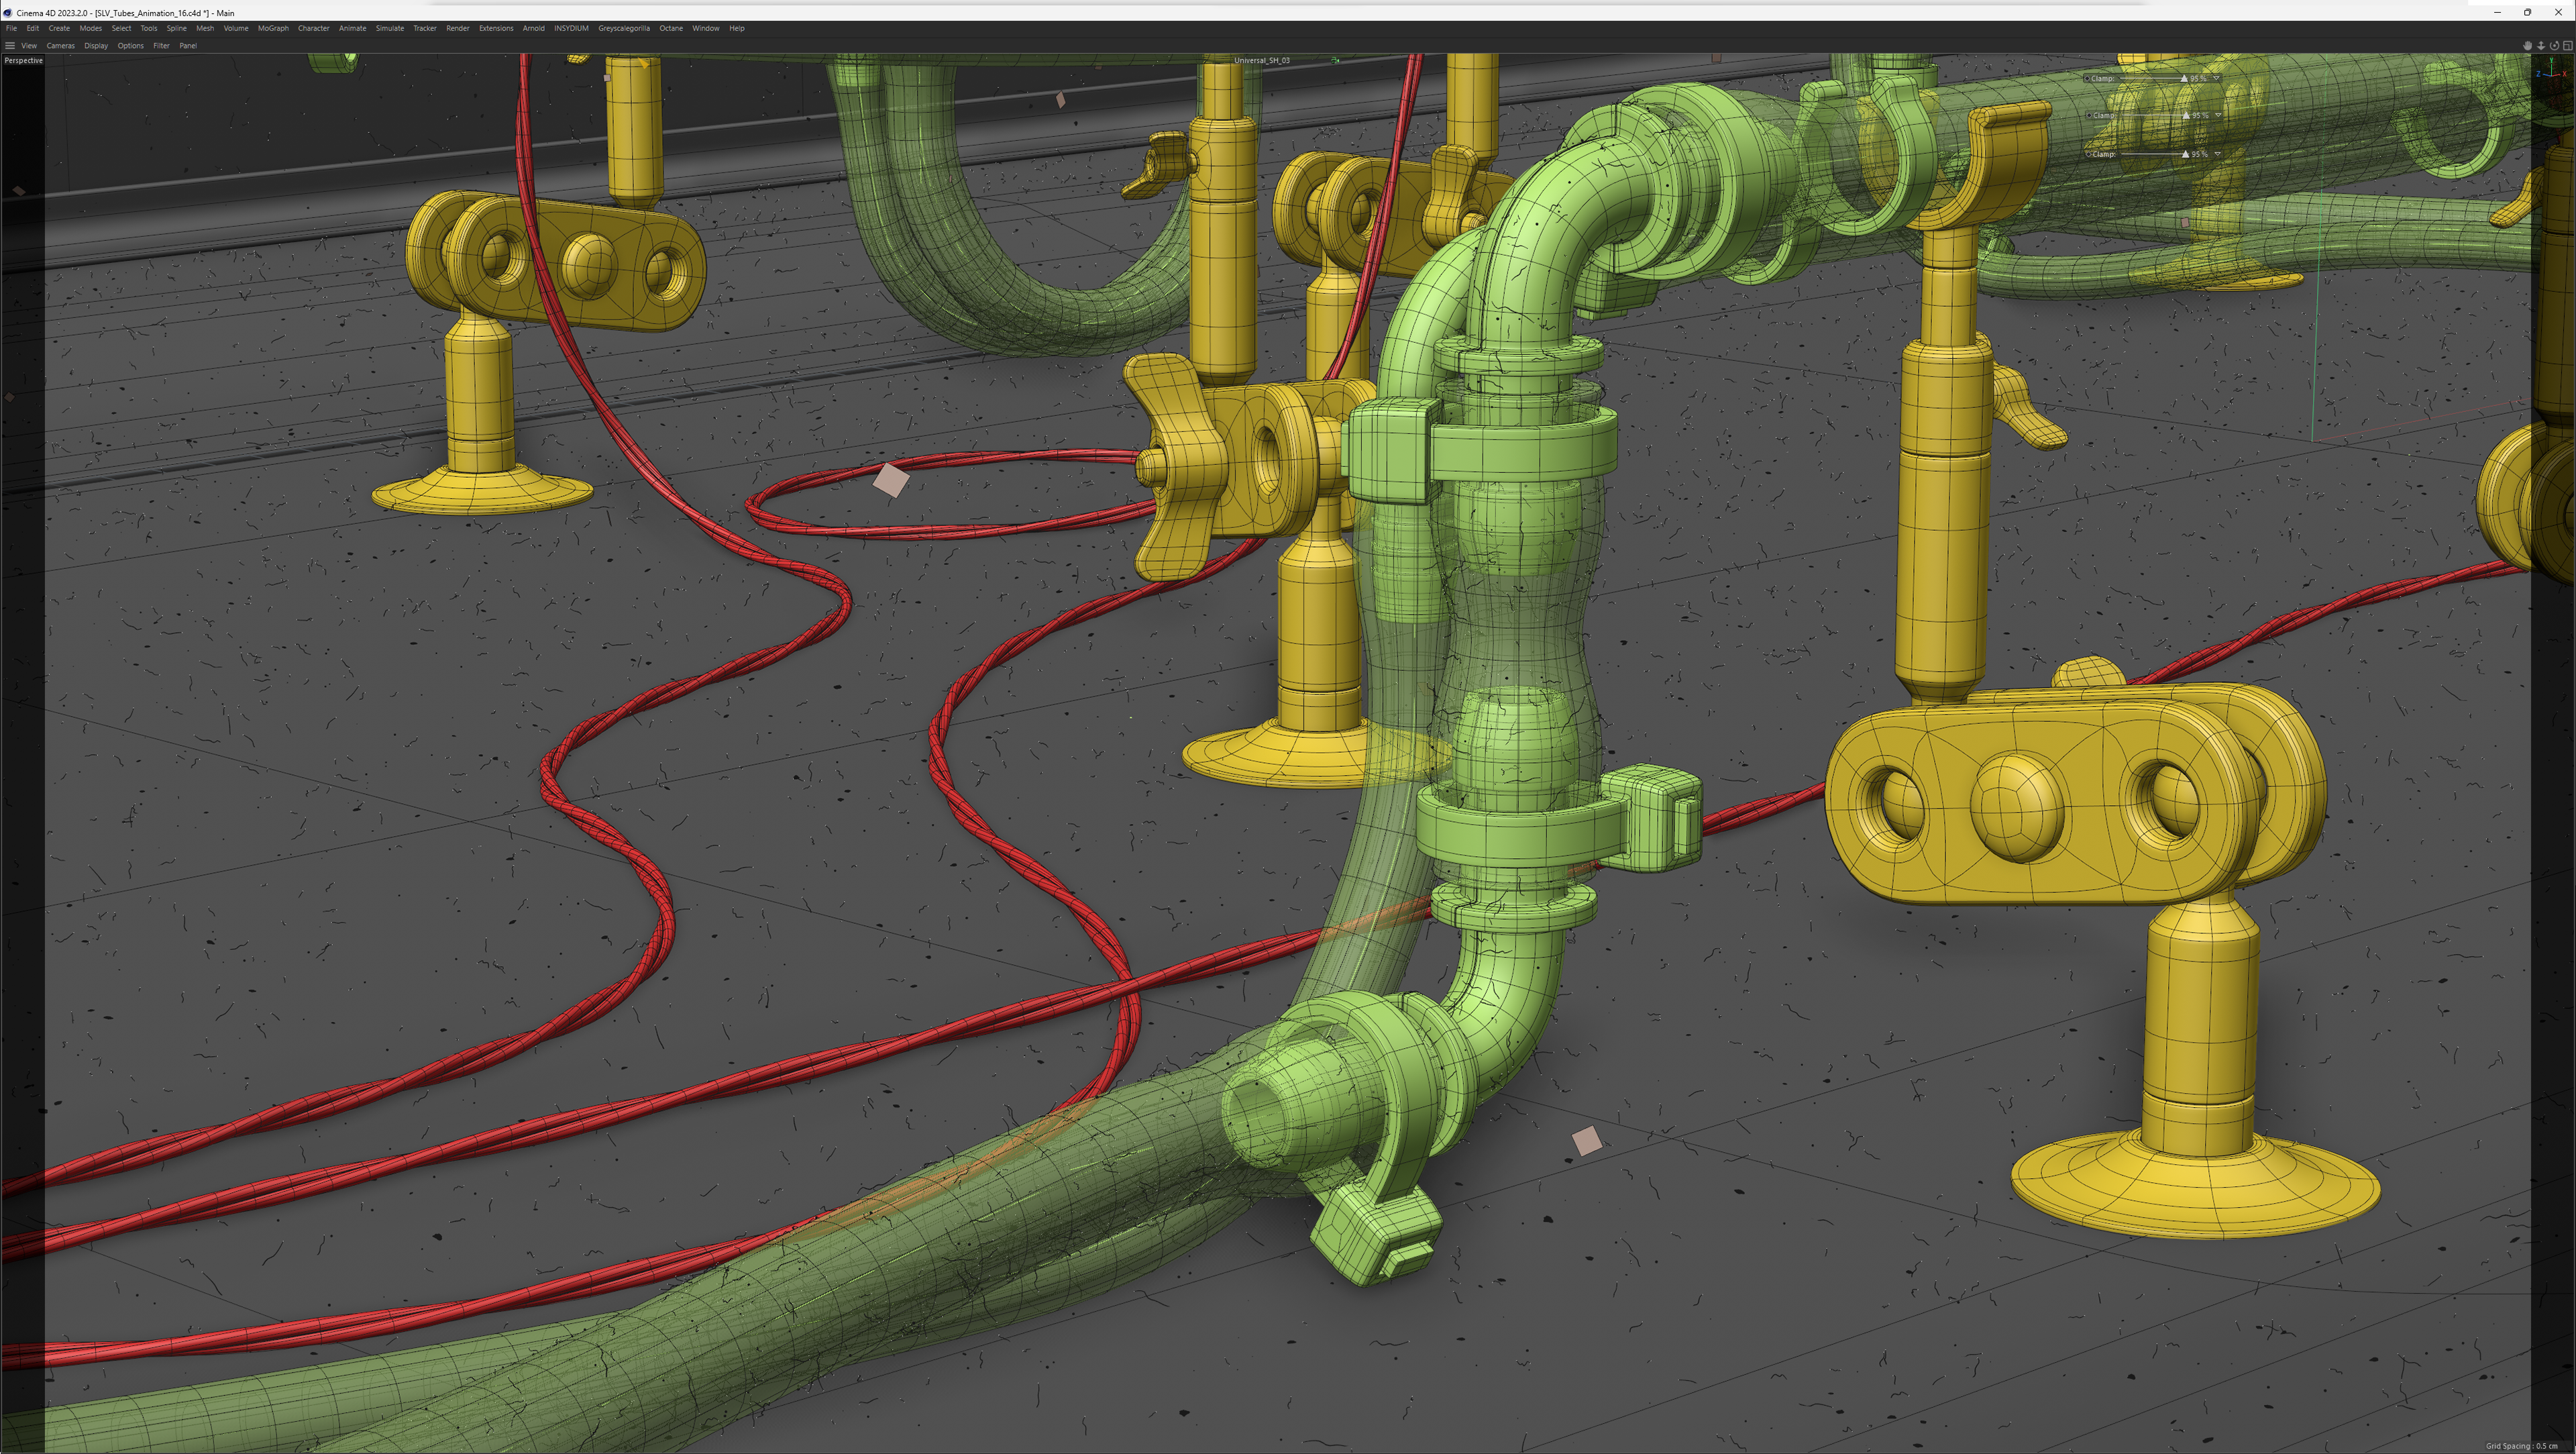Toggle keyframe diamond on middle Clamp HUD
Viewport: 2576px width, 1454px height.
pos(2089,116)
